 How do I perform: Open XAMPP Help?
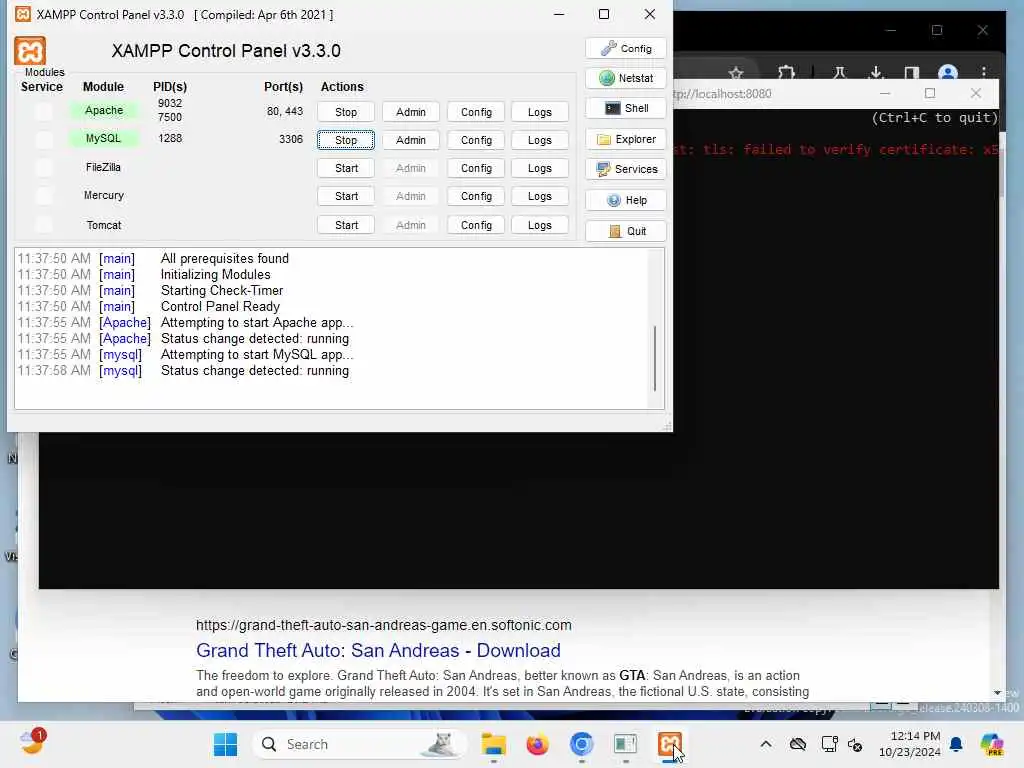tap(626, 200)
